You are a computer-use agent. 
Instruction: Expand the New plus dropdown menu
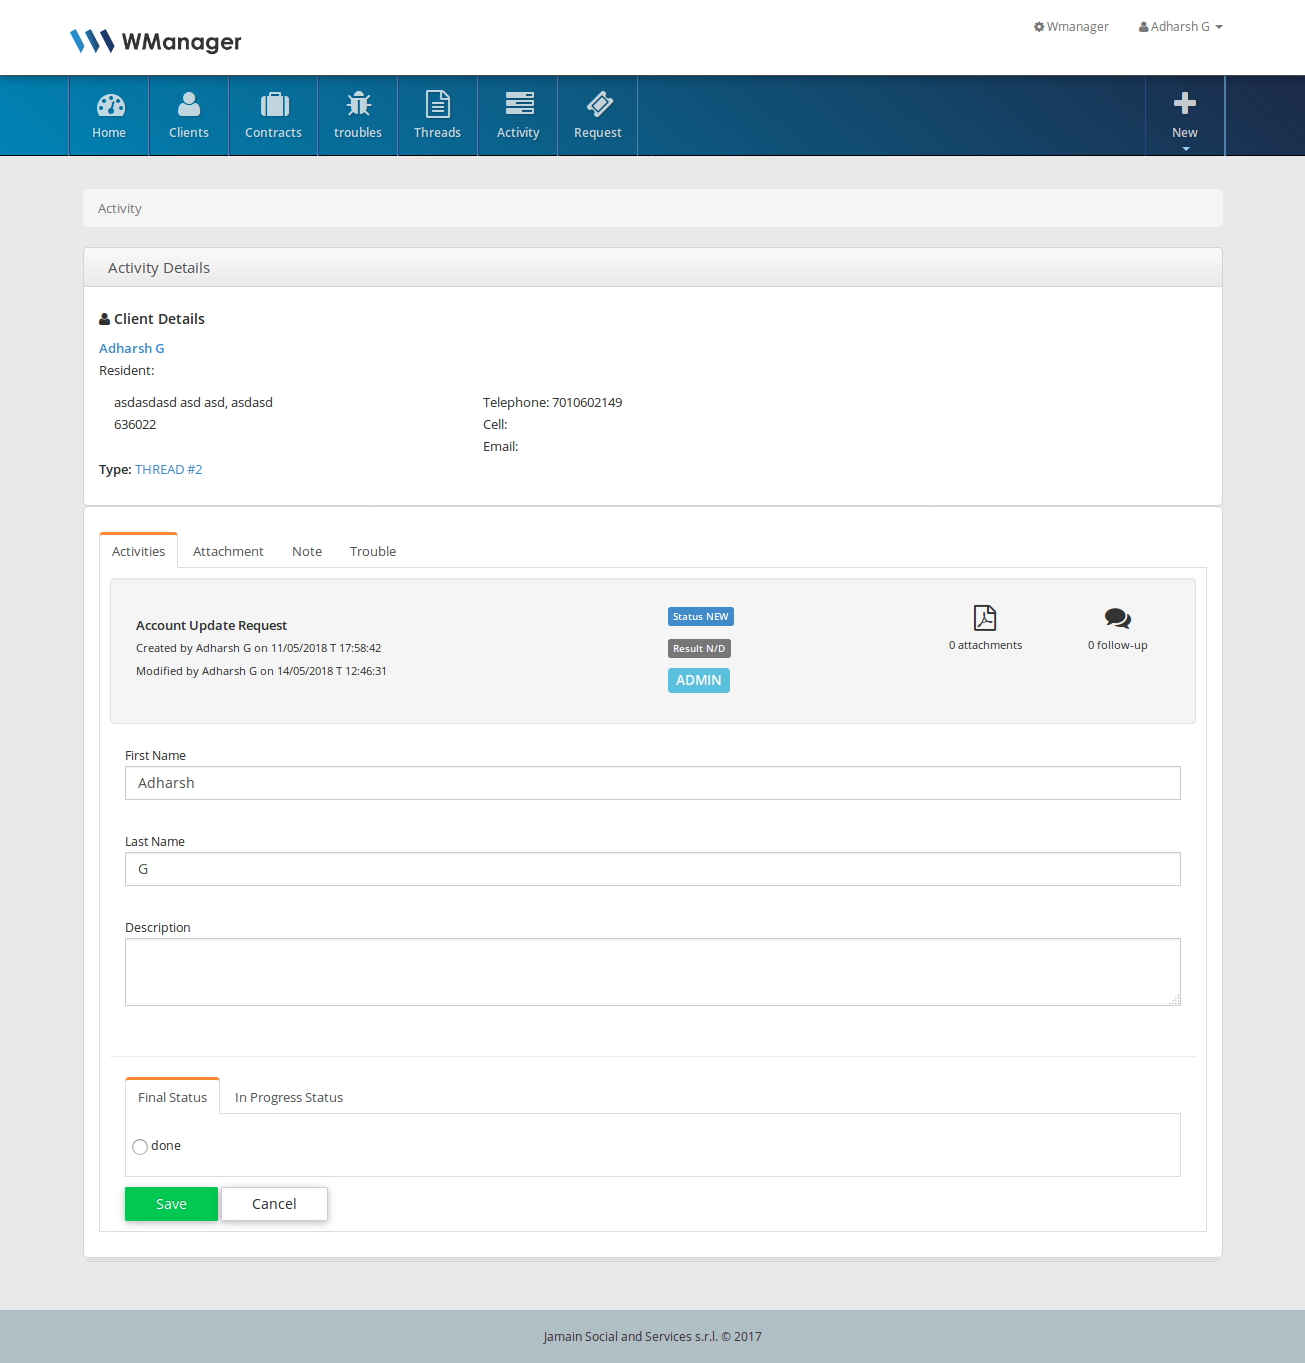tap(1185, 115)
